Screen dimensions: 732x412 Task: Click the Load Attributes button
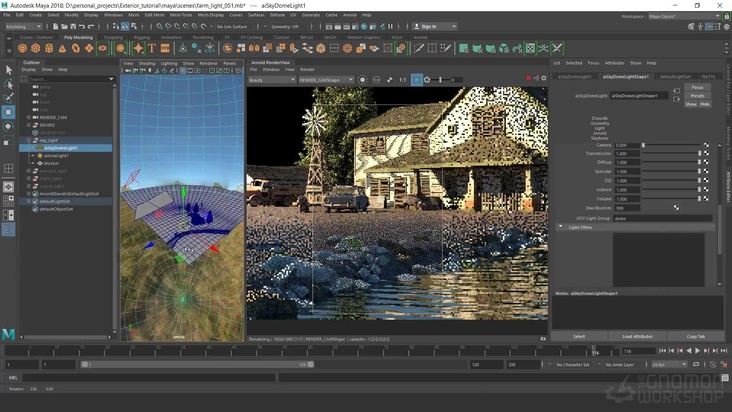[x=637, y=336]
